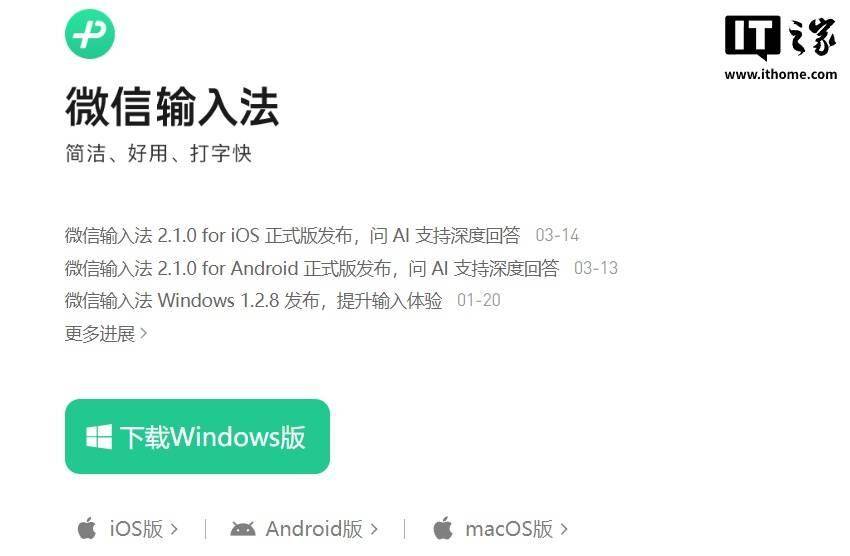The height and width of the screenshot is (556, 850).
Task: Click the Windows logo in download button
Action: pos(99,437)
